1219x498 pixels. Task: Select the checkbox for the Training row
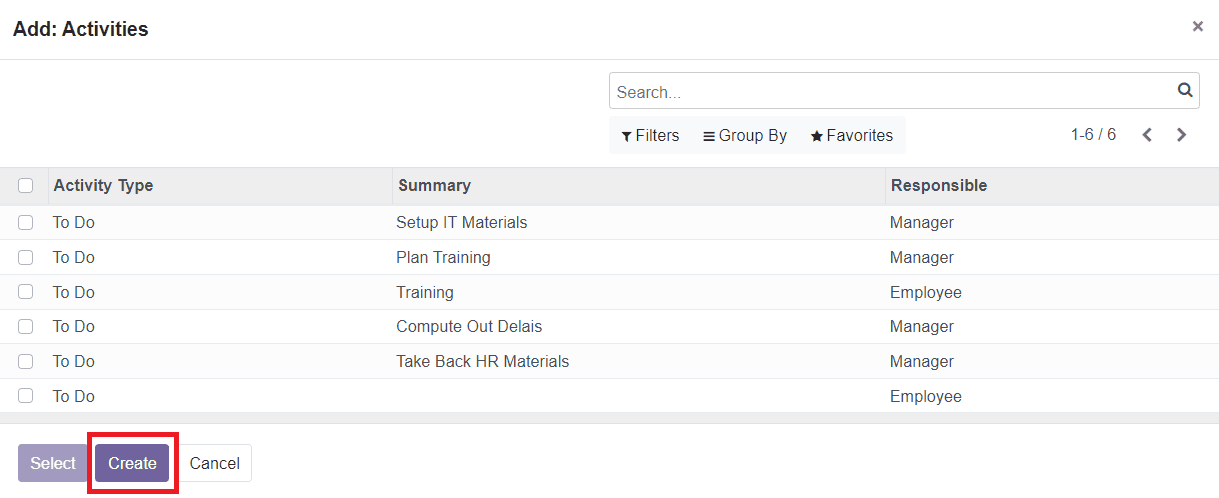coord(26,292)
